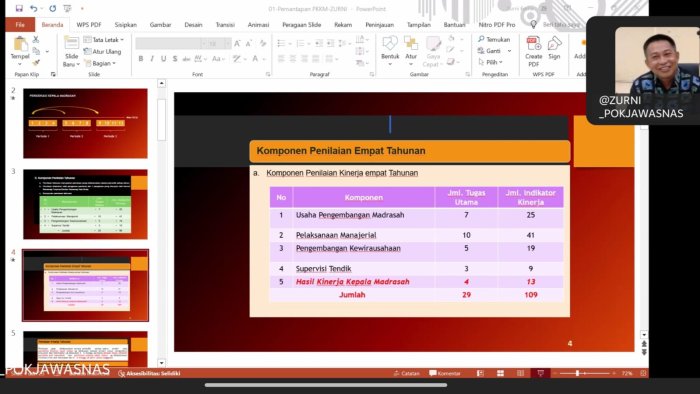Click the Bentuk shapes icon
Image resolution: width=700 pixels, height=394 pixels.
click(x=390, y=44)
